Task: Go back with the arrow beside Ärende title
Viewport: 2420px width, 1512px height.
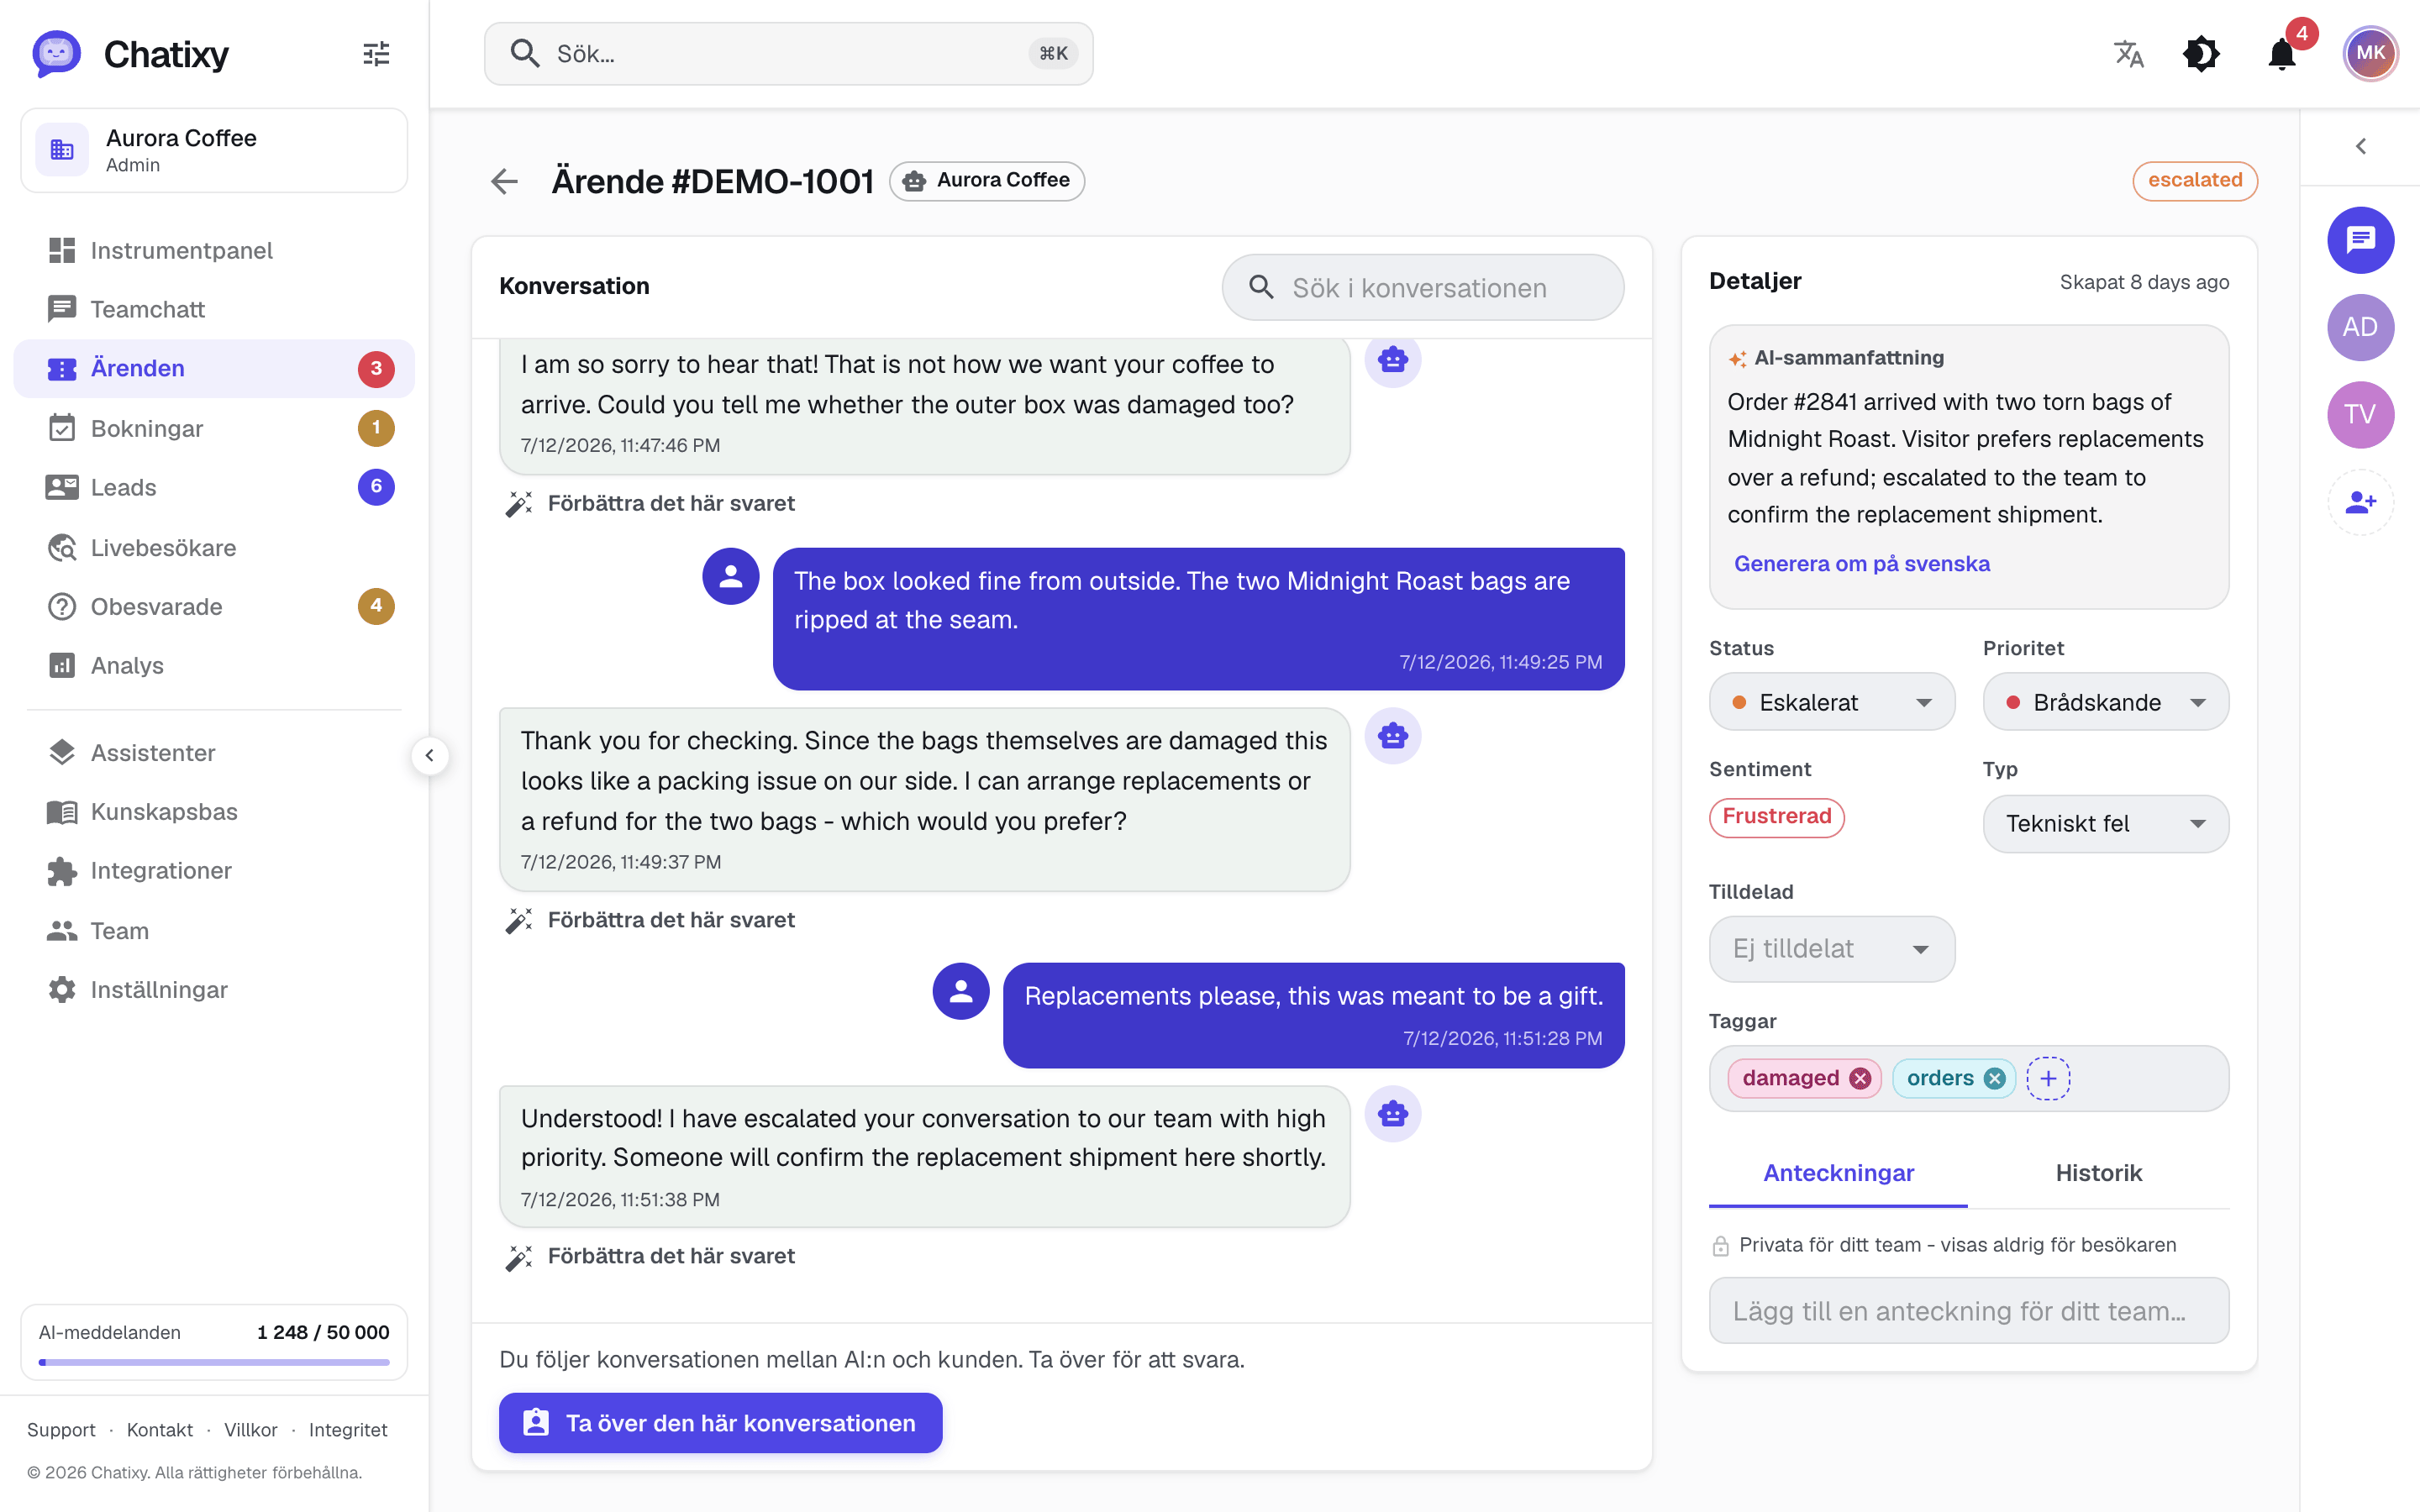Action: pyautogui.click(x=505, y=181)
